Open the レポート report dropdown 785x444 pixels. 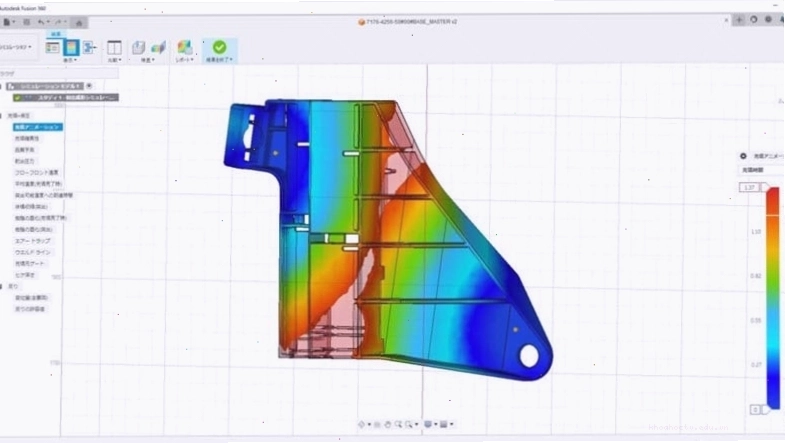coord(184,60)
